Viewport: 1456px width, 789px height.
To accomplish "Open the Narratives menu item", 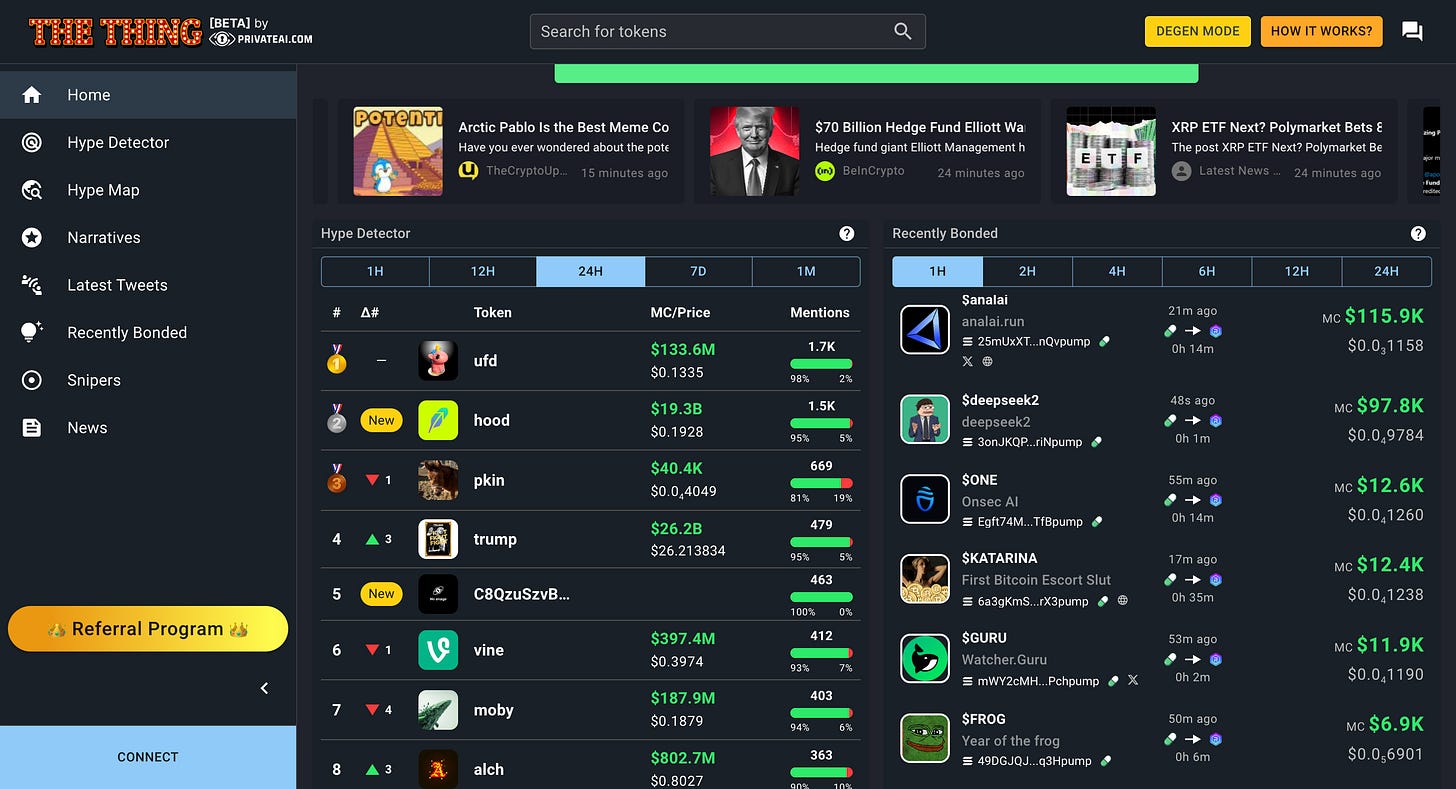I will click(x=148, y=238).
